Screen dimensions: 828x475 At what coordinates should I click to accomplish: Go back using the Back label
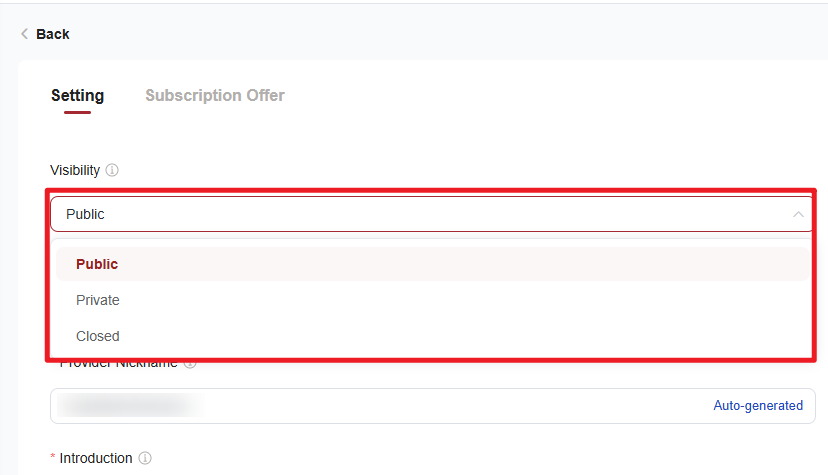click(x=53, y=34)
